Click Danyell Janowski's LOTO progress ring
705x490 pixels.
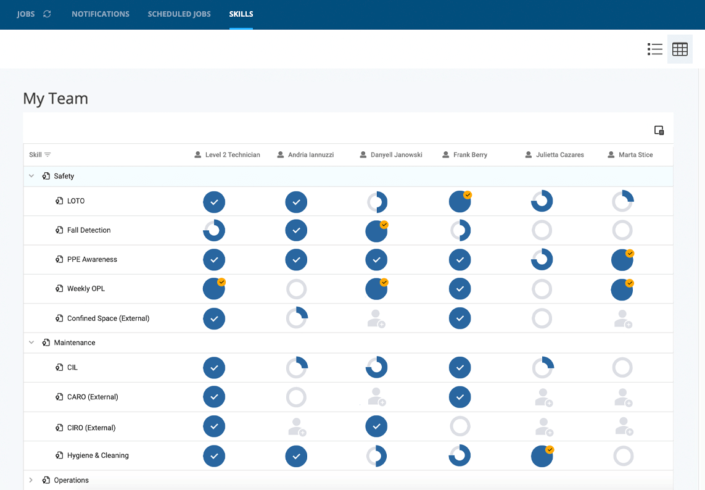[377, 202]
